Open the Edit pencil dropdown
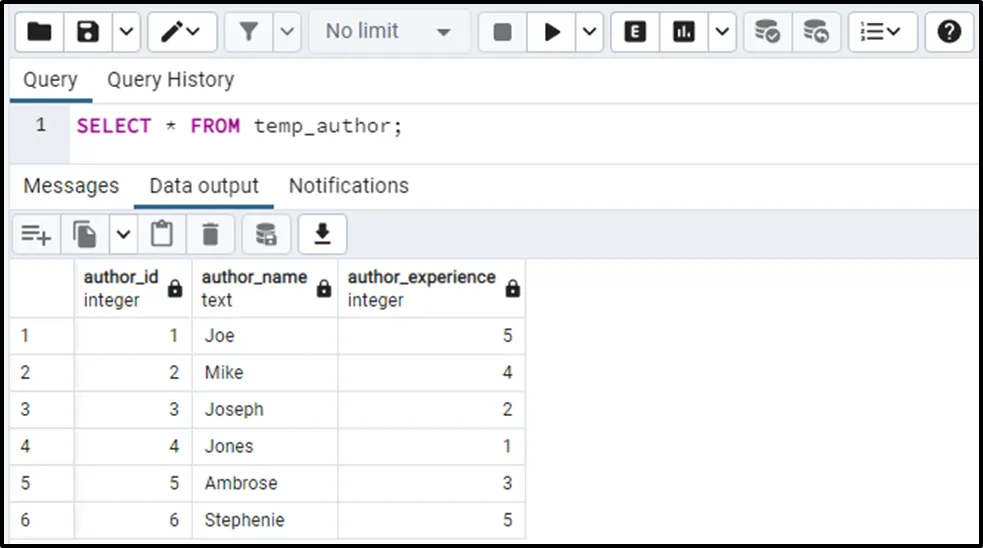Screen dimensions: 983x548 (x=181, y=32)
